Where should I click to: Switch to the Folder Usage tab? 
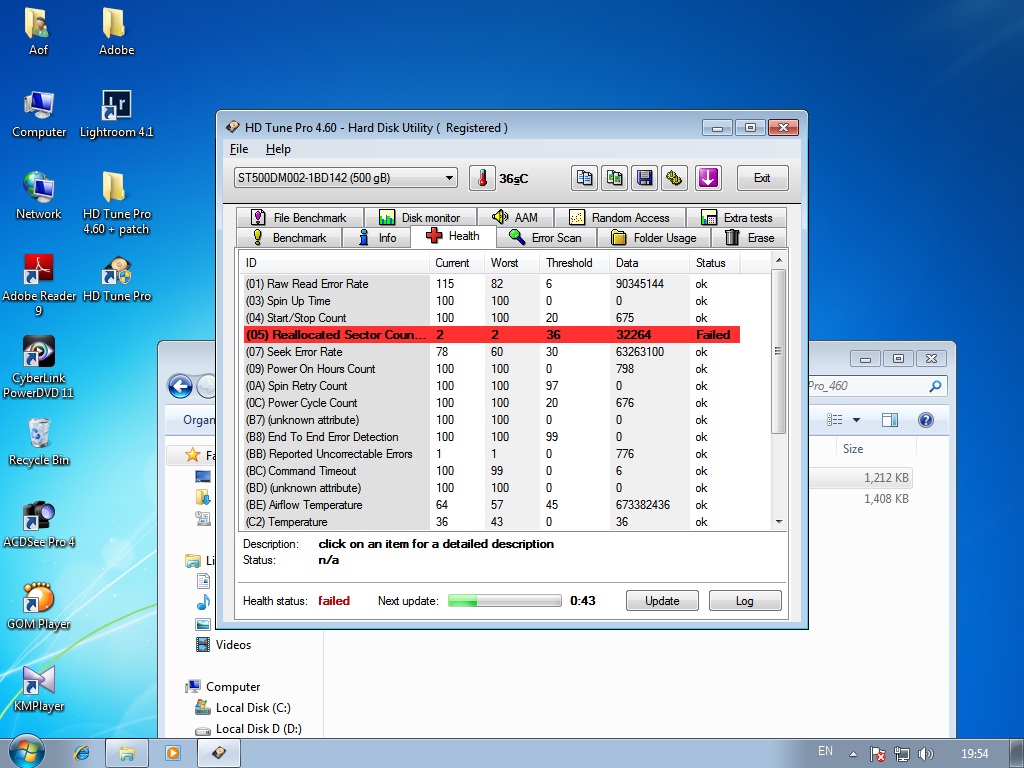pyautogui.click(x=654, y=238)
